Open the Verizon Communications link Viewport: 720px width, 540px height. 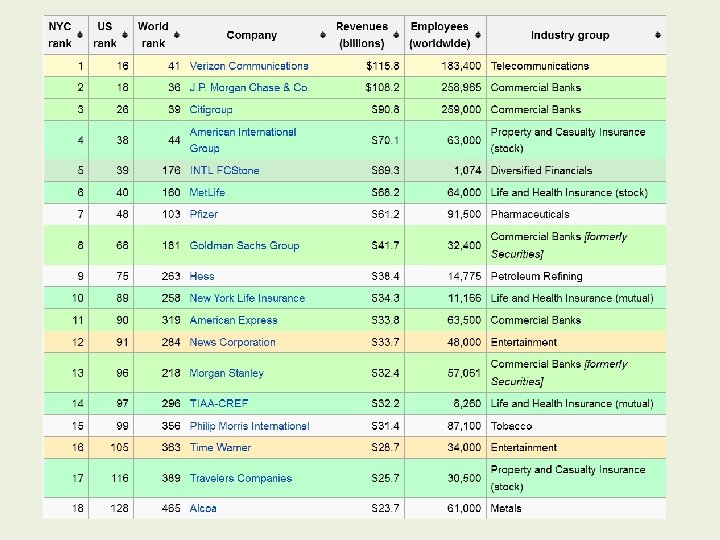249,66
